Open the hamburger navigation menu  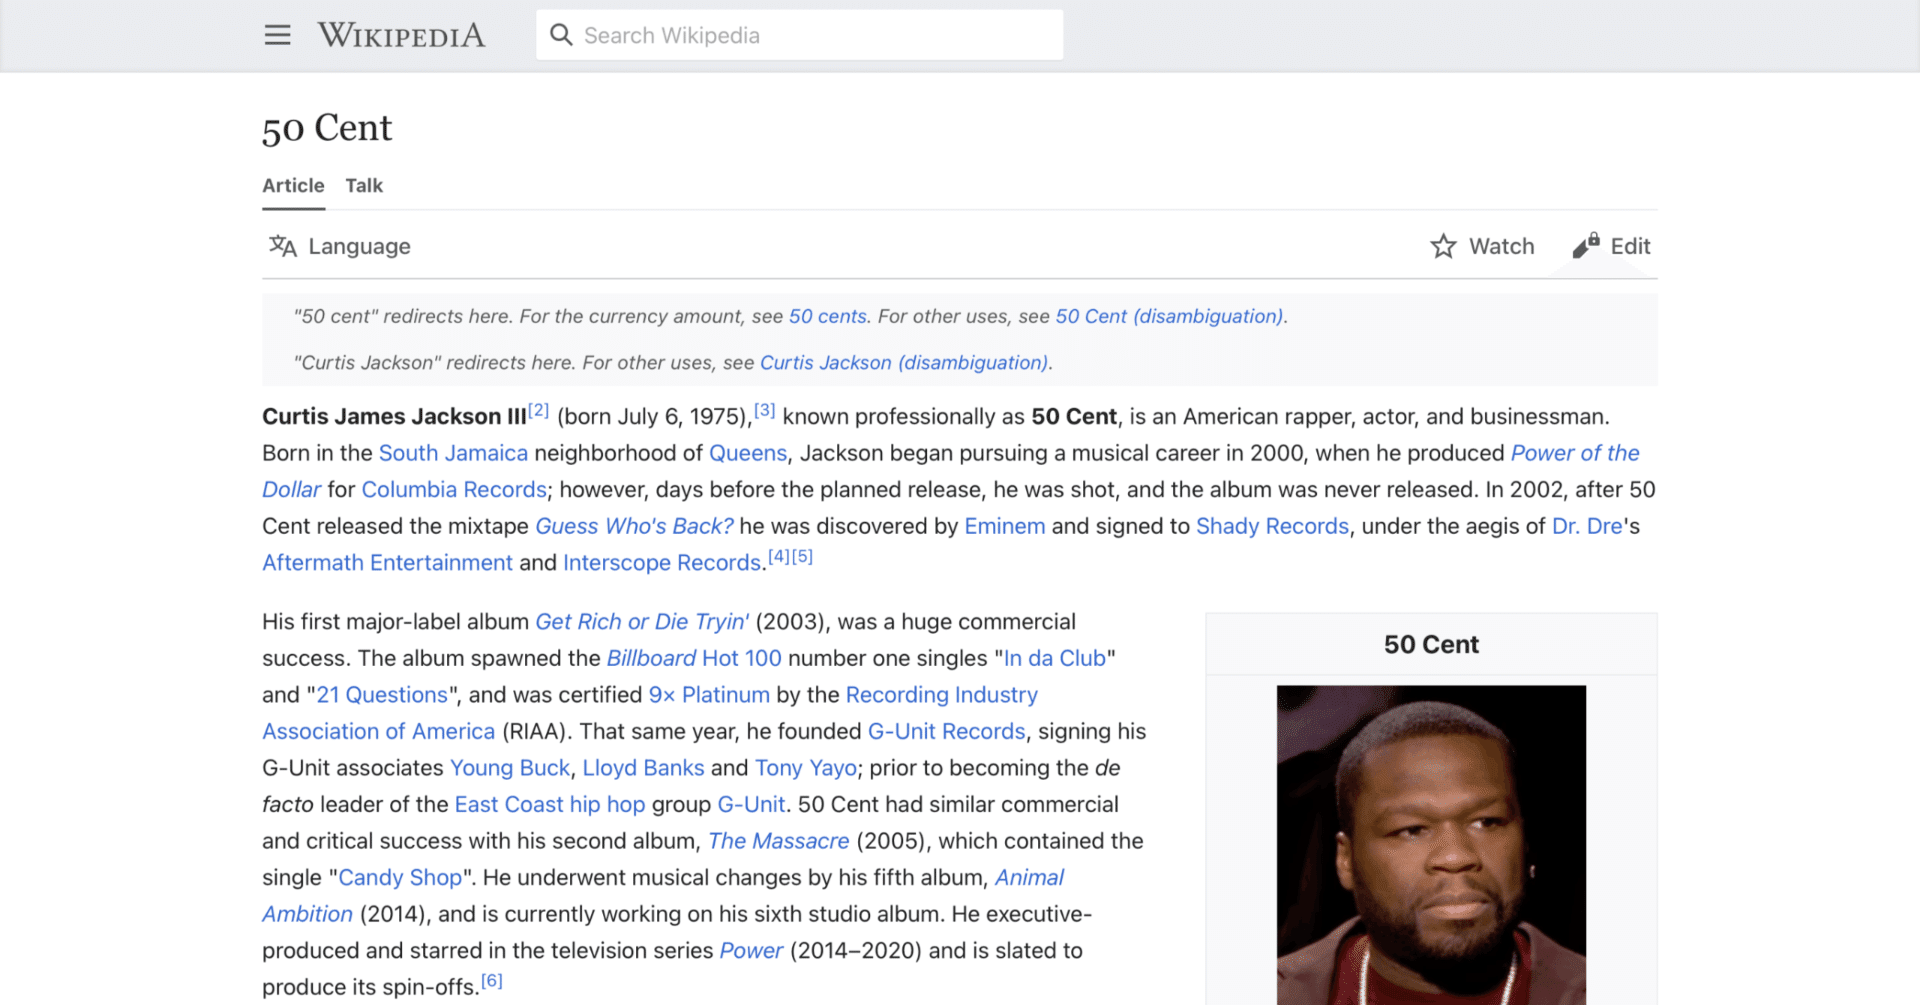coord(277,34)
